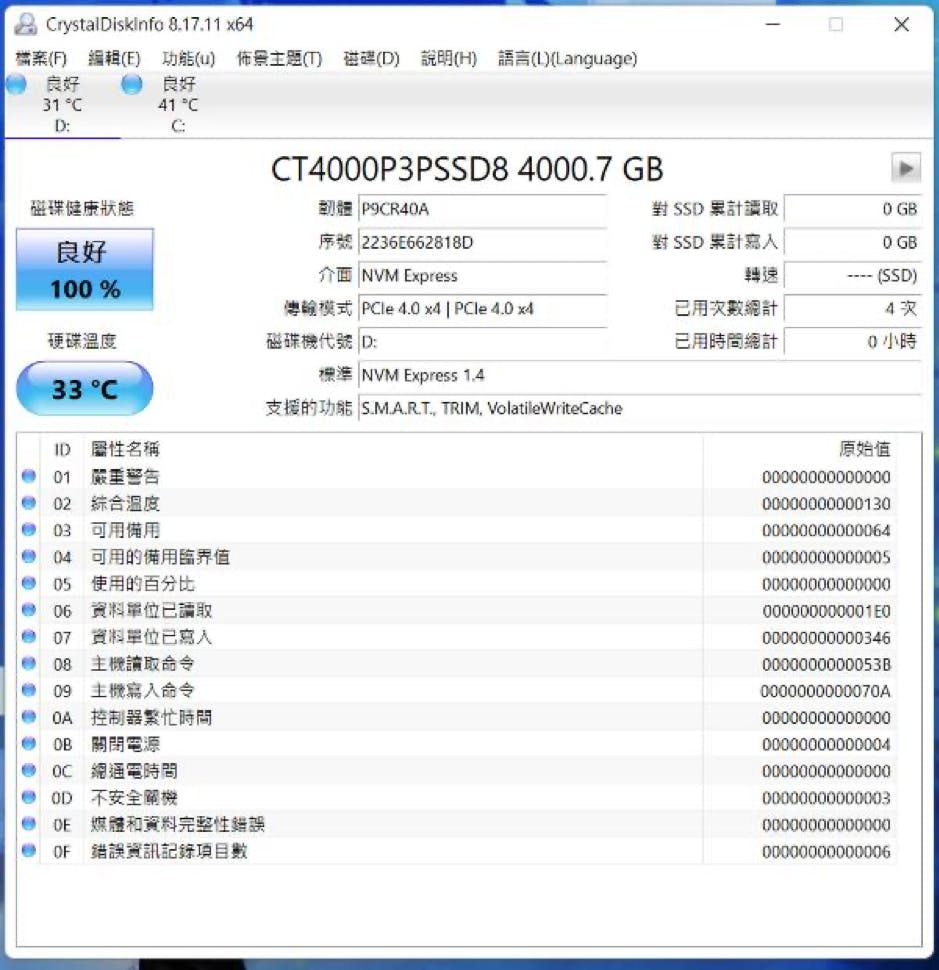Click status dot of row 0A 控制器繁忙時間
939x970 pixels.
coord(28,716)
